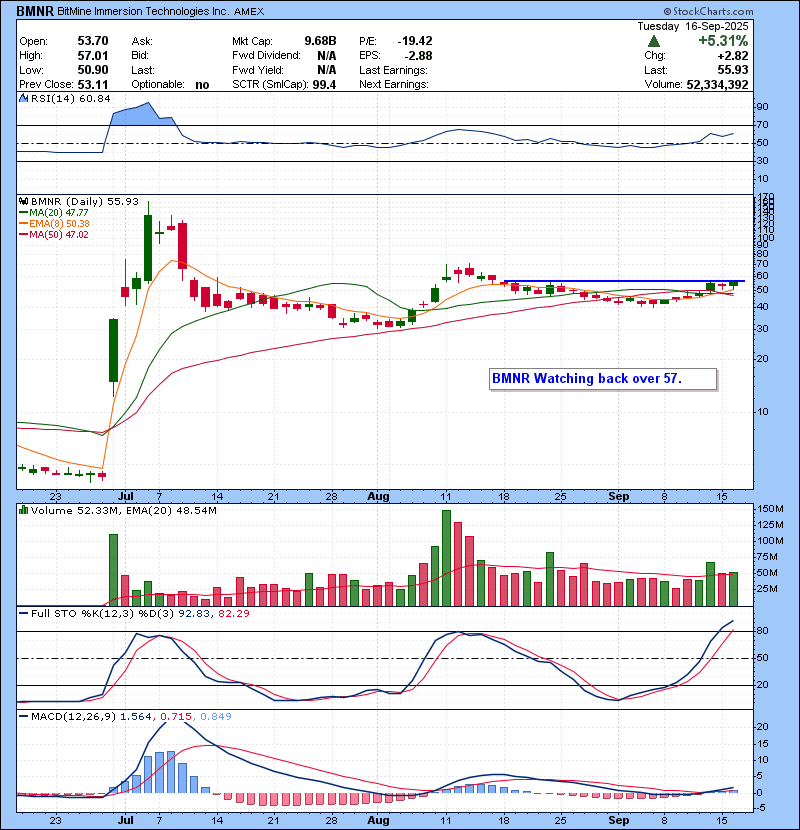Click the blue horizontal resistance line near 57
Viewport: 800px width, 830px height.
pos(624,281)
